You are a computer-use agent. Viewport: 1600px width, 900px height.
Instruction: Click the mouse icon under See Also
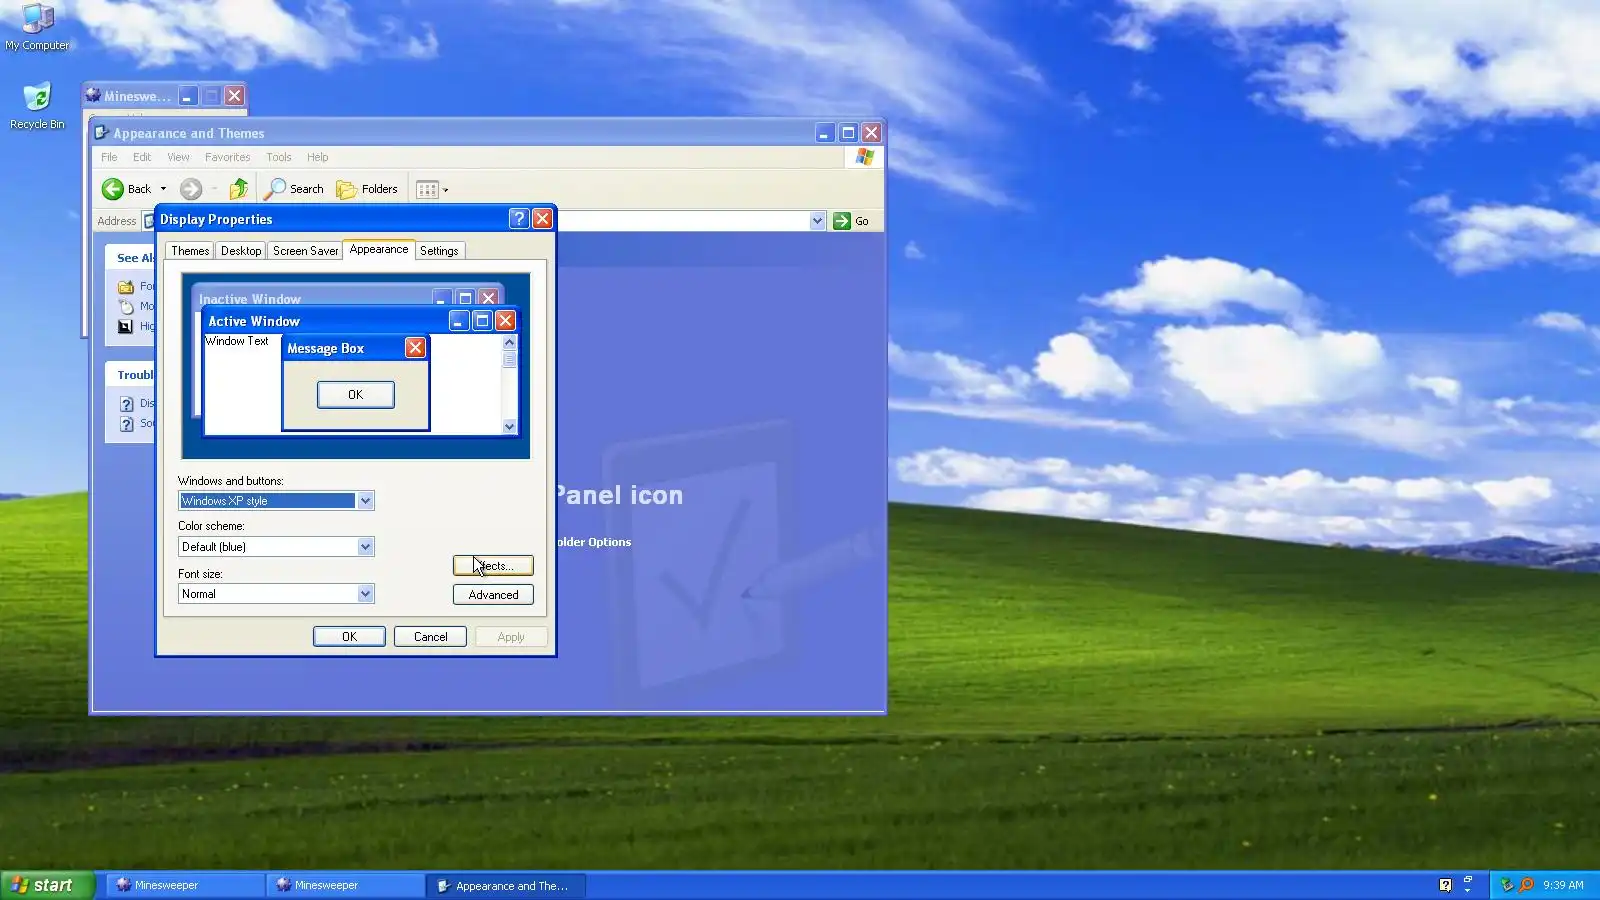pos(126,306)
